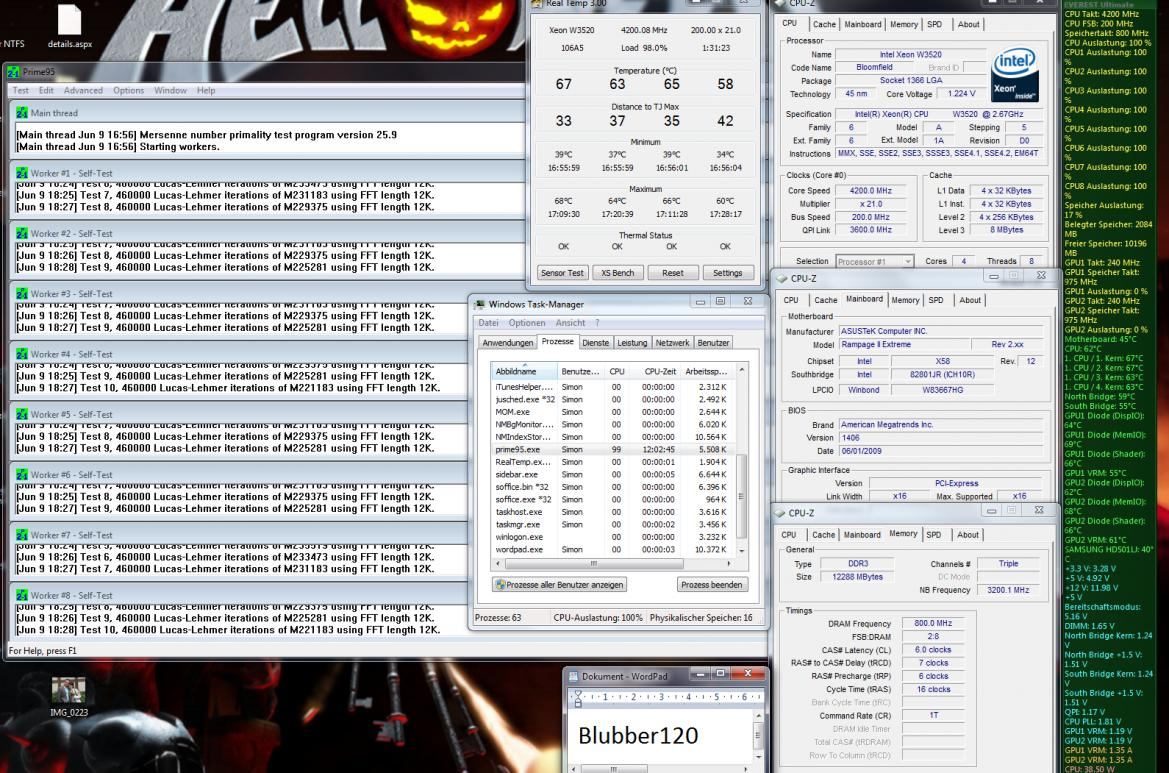
Task: Select the wordpad.exe process row
Action: (613, 549)
